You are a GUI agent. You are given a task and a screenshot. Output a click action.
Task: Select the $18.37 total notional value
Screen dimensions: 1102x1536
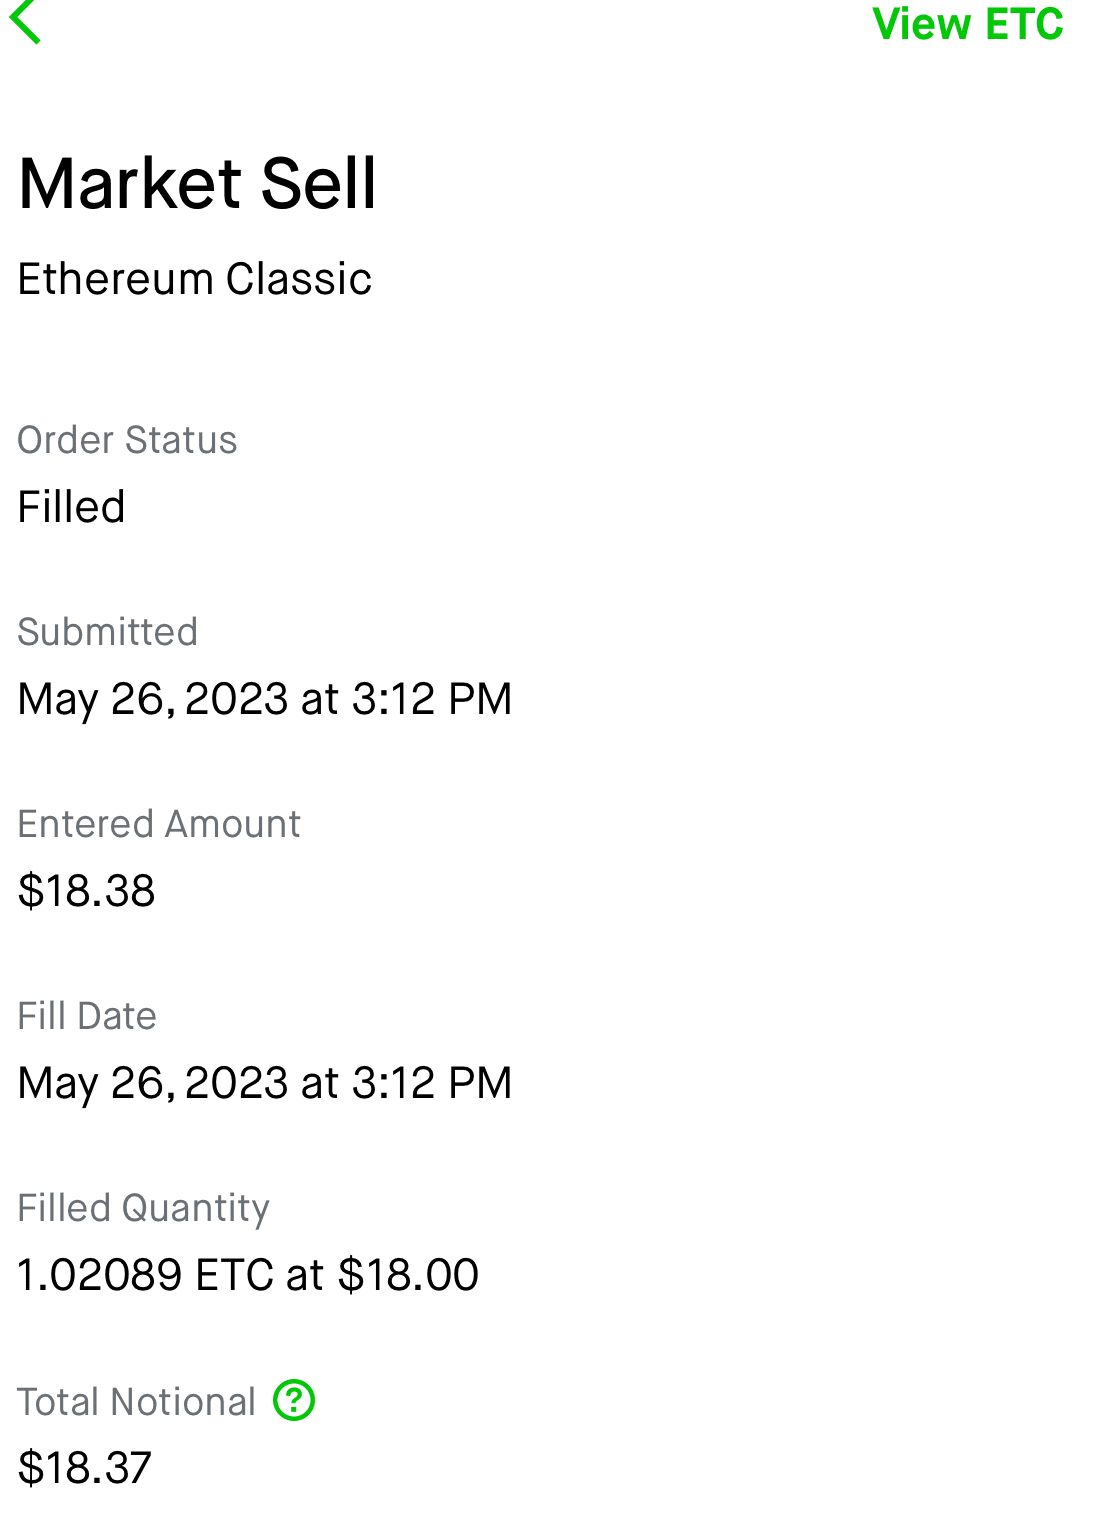point(85,1468)
